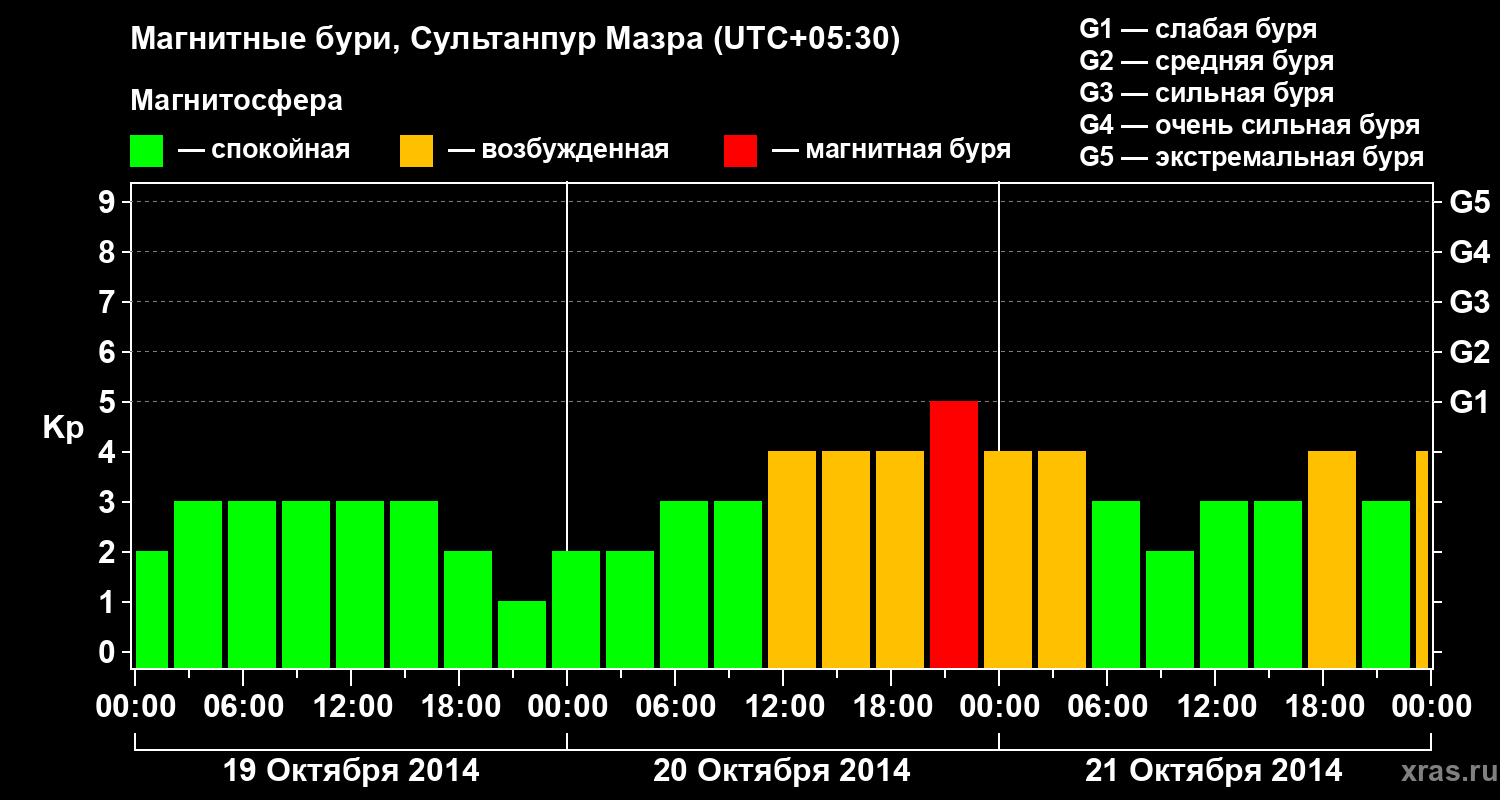Click the red 'магнитная буря' legend swatch
This screenshot has width=1500, height=800.
pos(740,151)
